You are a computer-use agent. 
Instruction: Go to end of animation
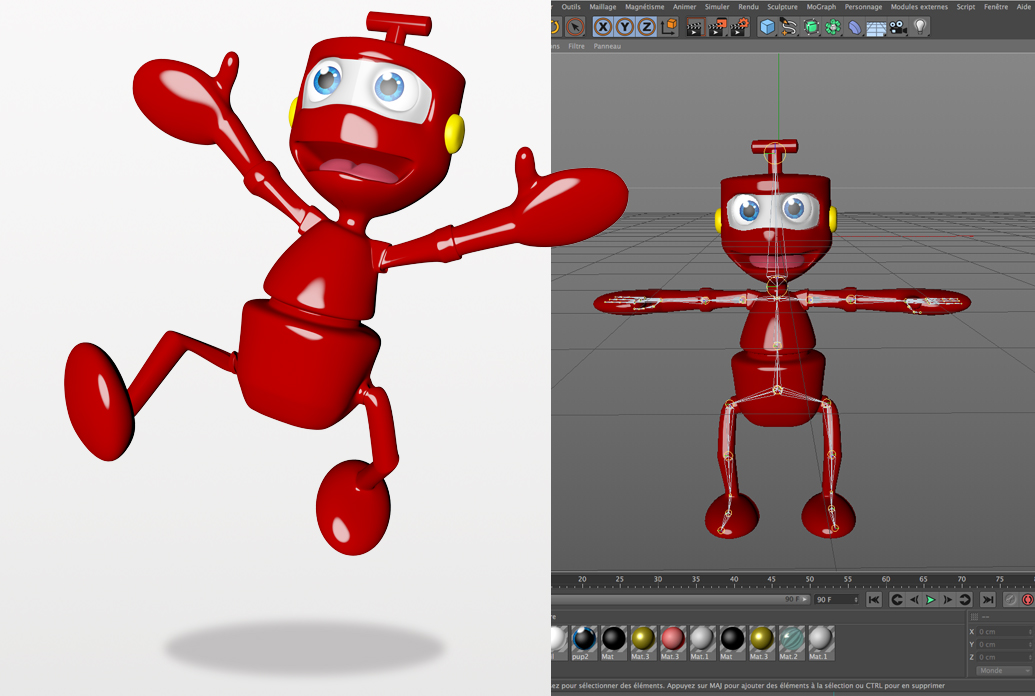[x=987, y=600]
